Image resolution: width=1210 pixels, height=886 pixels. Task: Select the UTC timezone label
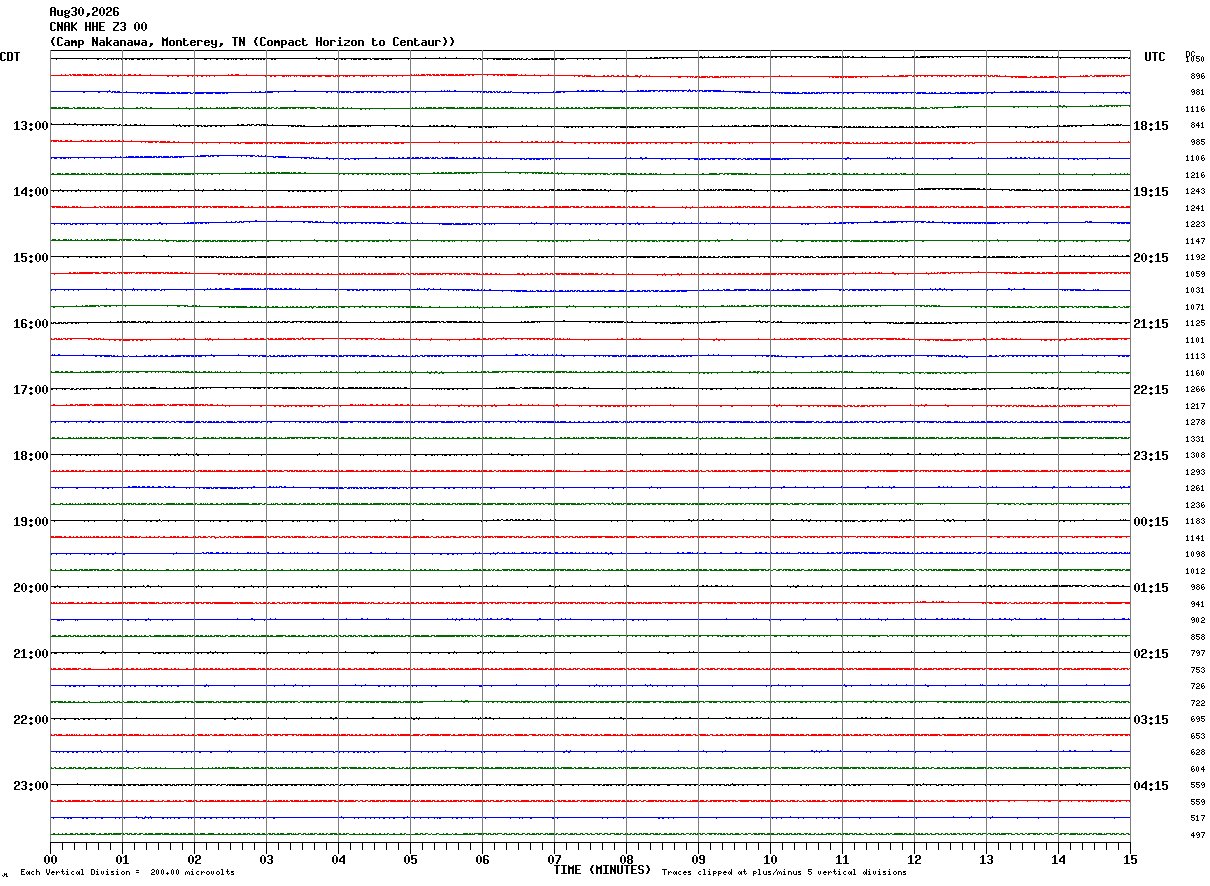(1155, 57)
